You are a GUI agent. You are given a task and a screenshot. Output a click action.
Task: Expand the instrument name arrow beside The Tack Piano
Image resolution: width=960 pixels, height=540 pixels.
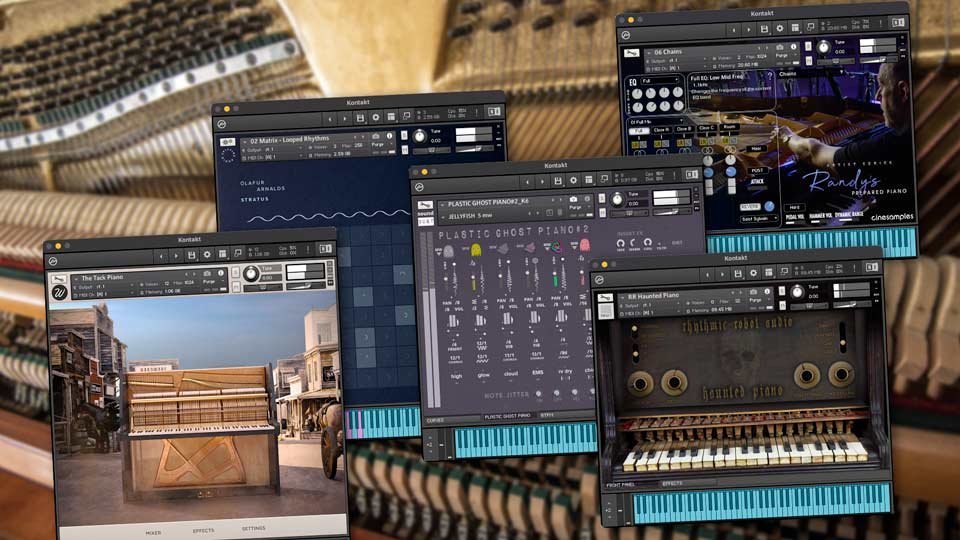click(x=77, y=279)
